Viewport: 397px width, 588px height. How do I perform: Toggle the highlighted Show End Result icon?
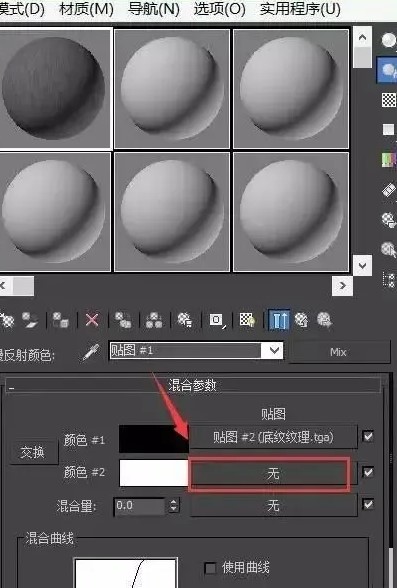pos(279,320)
